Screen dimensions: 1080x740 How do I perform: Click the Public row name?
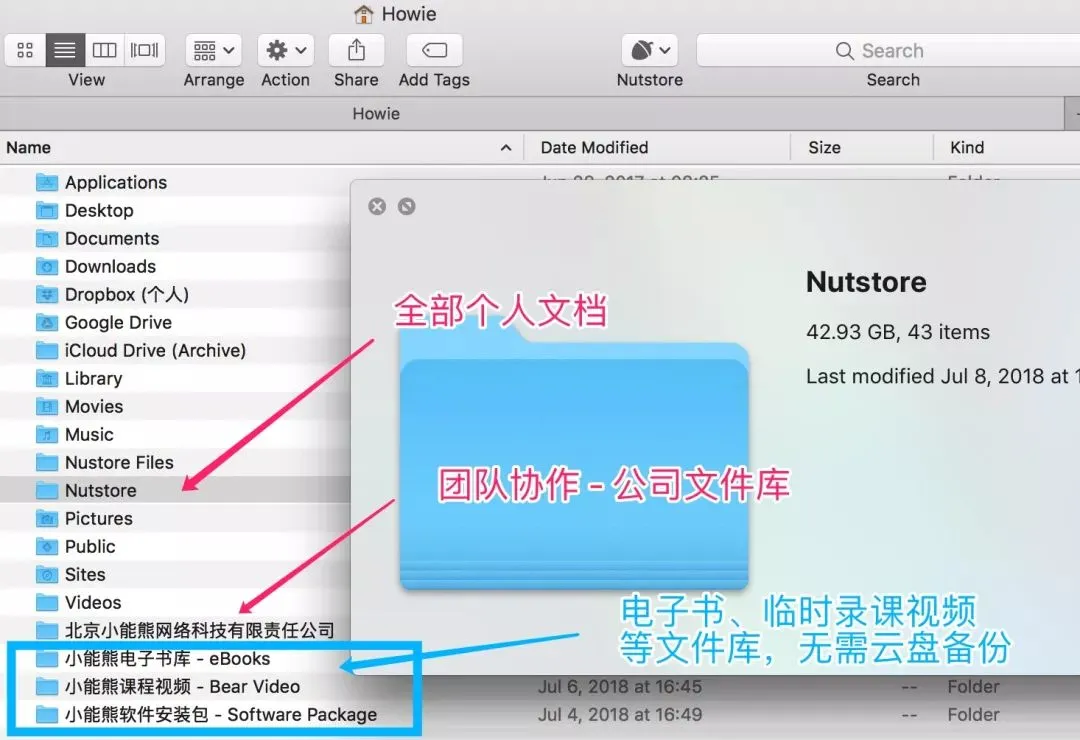coord(90,546)
